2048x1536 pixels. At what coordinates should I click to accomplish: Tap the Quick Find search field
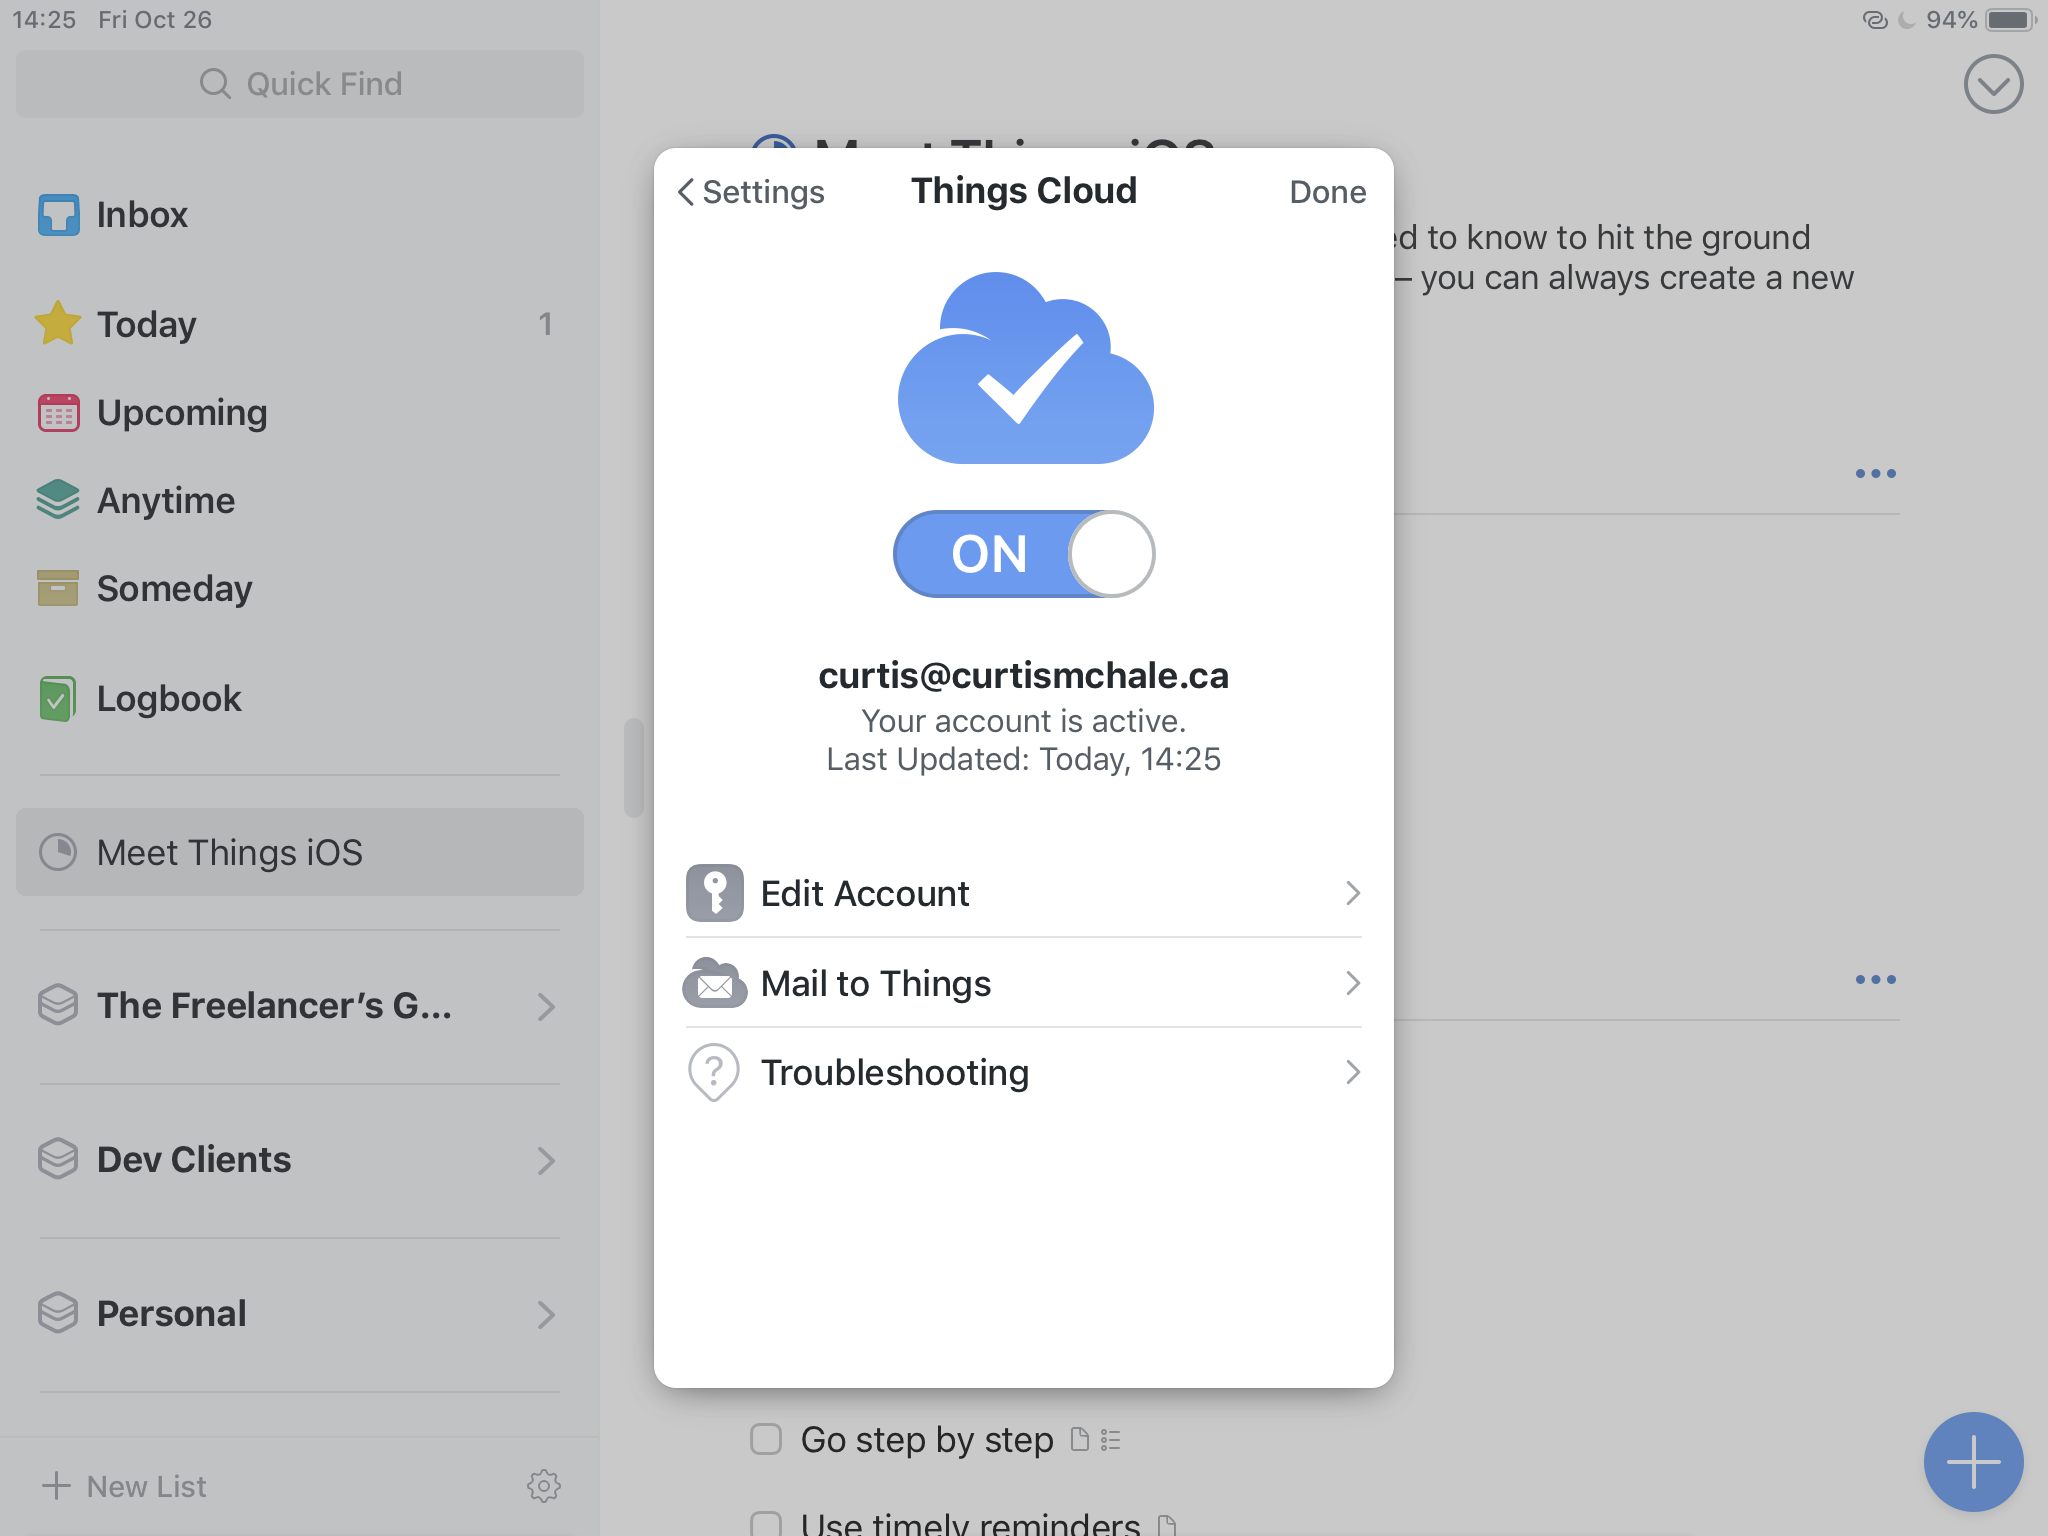click(300, 84)
